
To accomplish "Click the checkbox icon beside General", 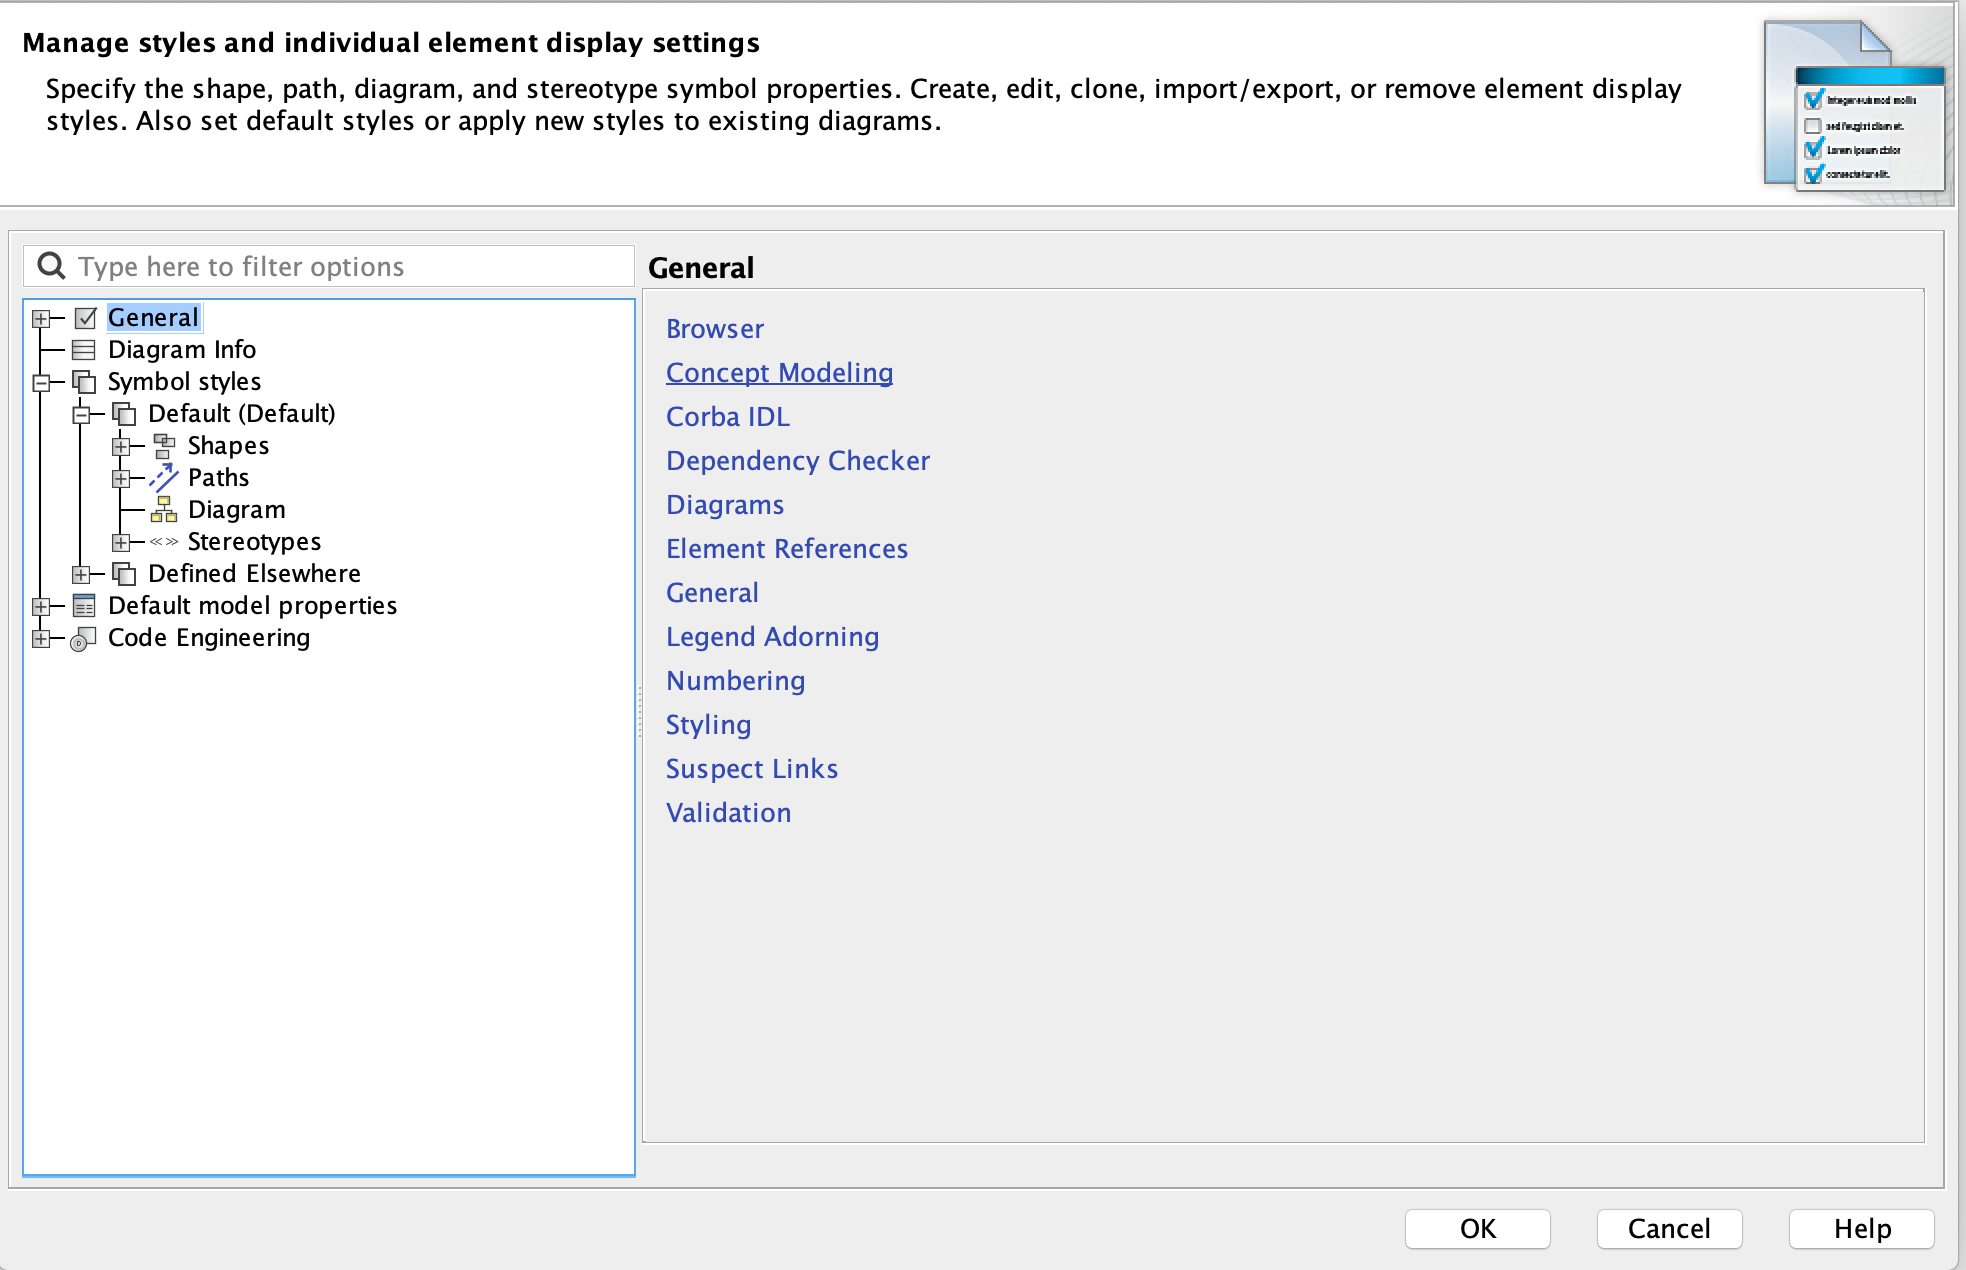I will 86,318.
